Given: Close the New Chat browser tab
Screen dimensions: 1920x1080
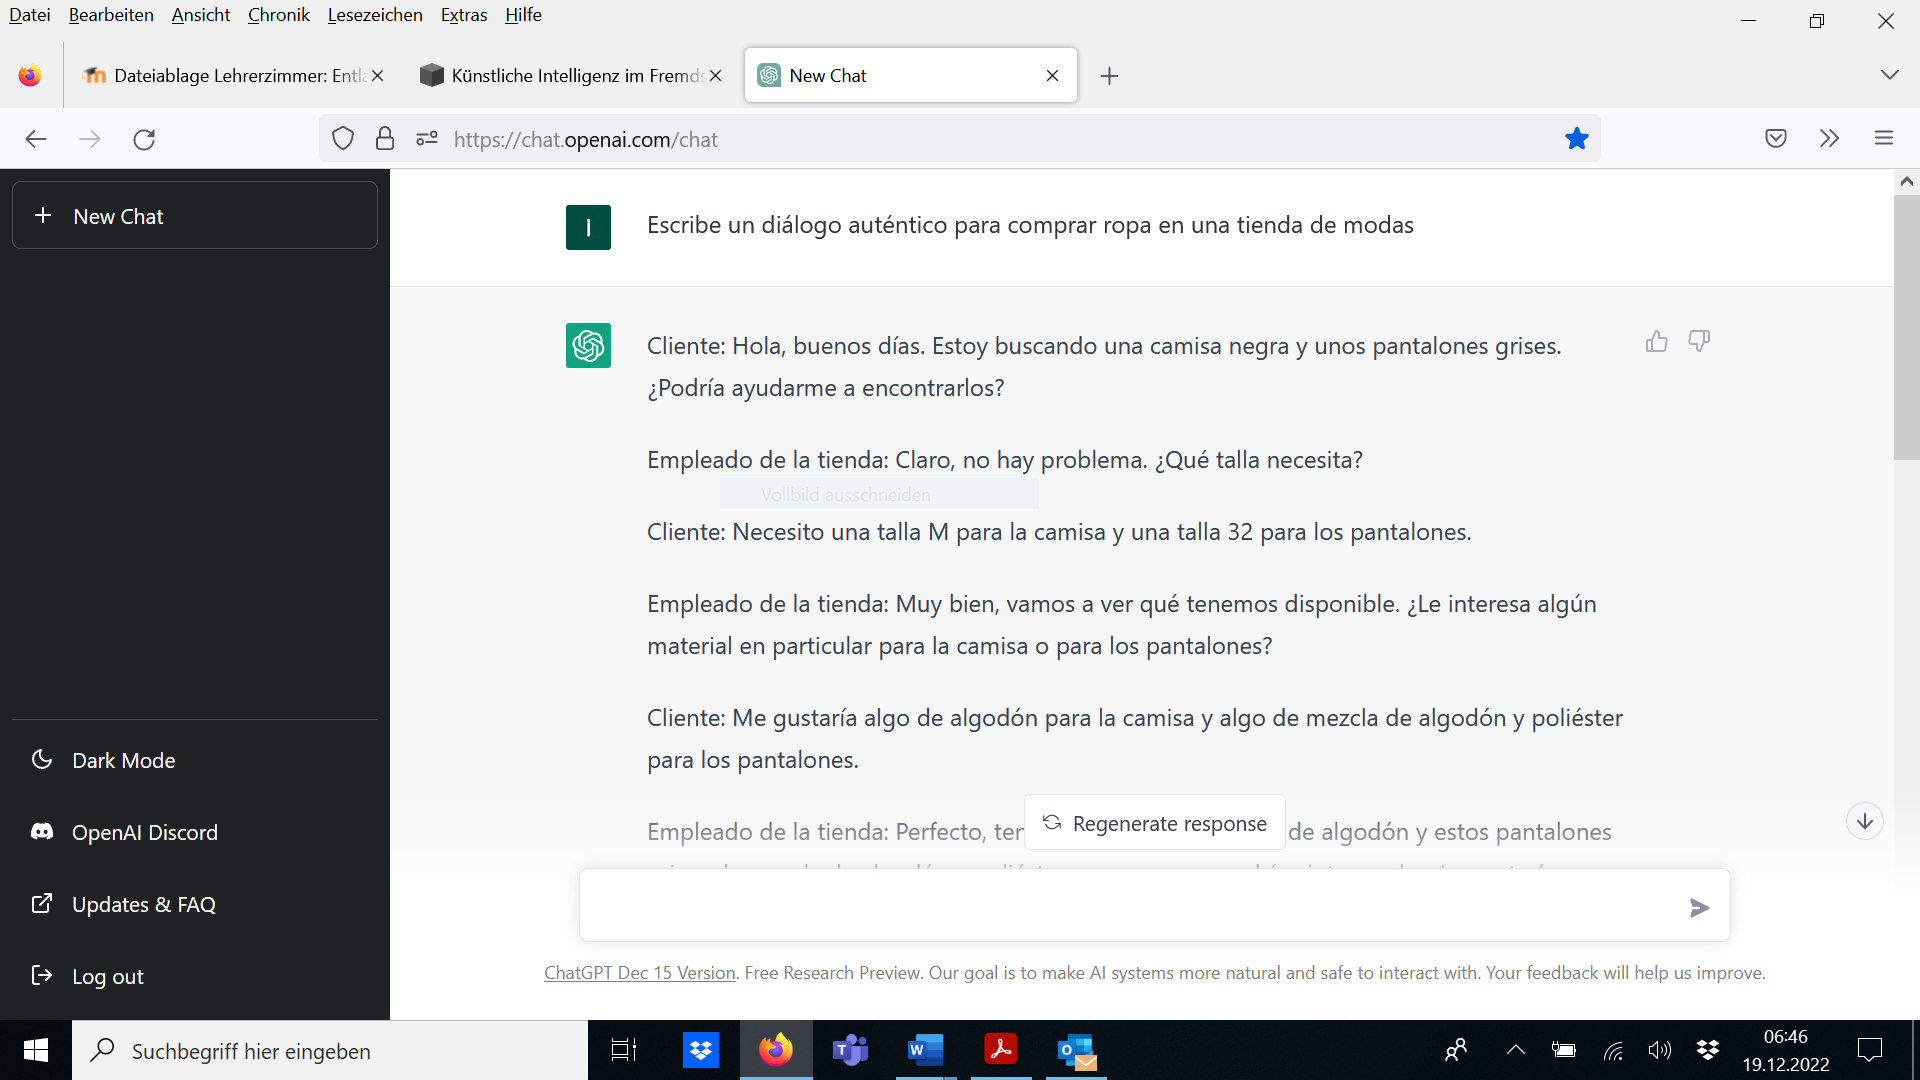Looking at the screenshot, I should (1052, 76).
